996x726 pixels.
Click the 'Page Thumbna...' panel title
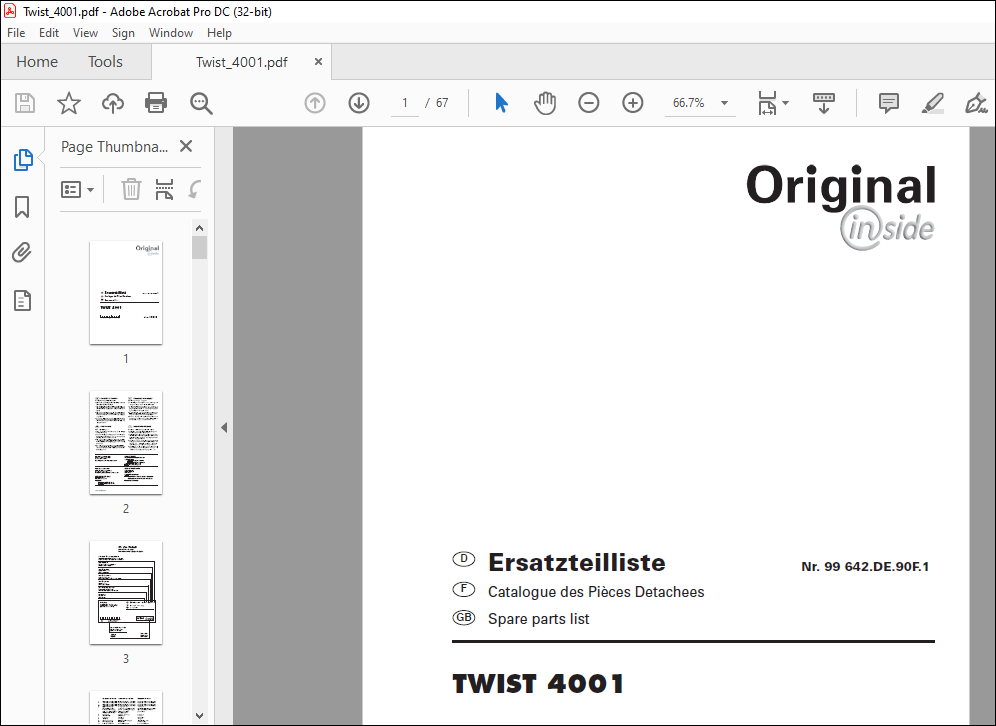coord(114,147)
